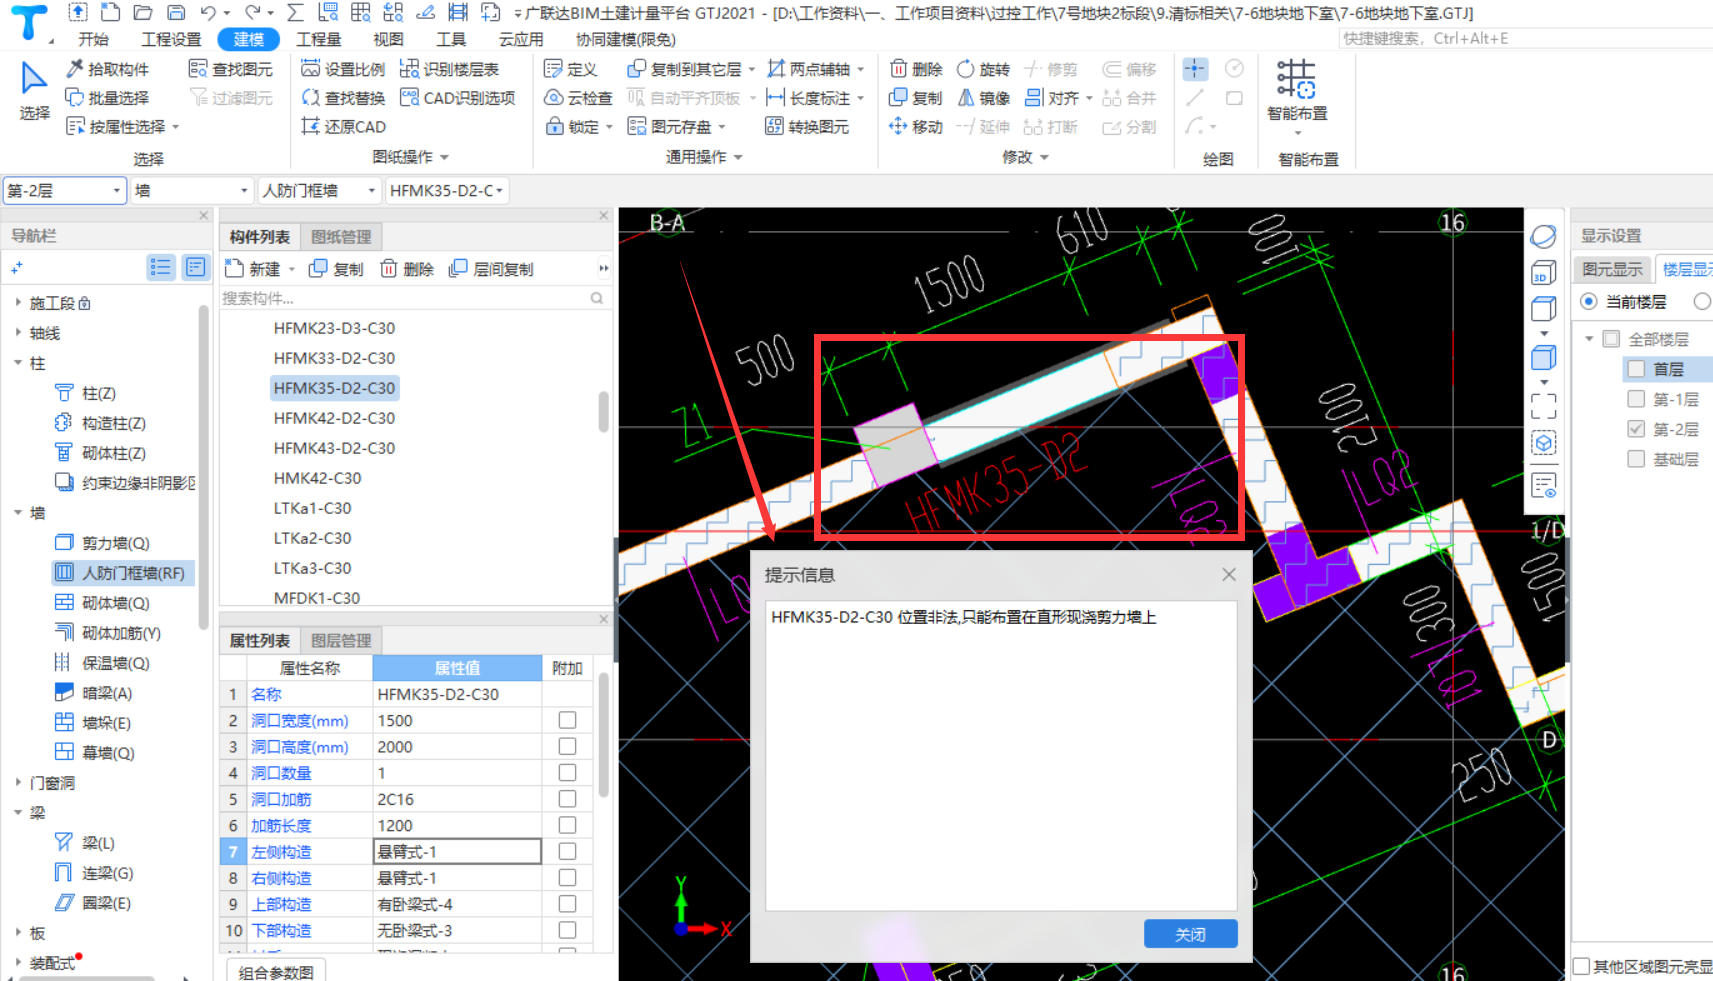Click 删除 in component list toolbar
The height and width of the screenshot is (981, 1713).
point(407,269)
